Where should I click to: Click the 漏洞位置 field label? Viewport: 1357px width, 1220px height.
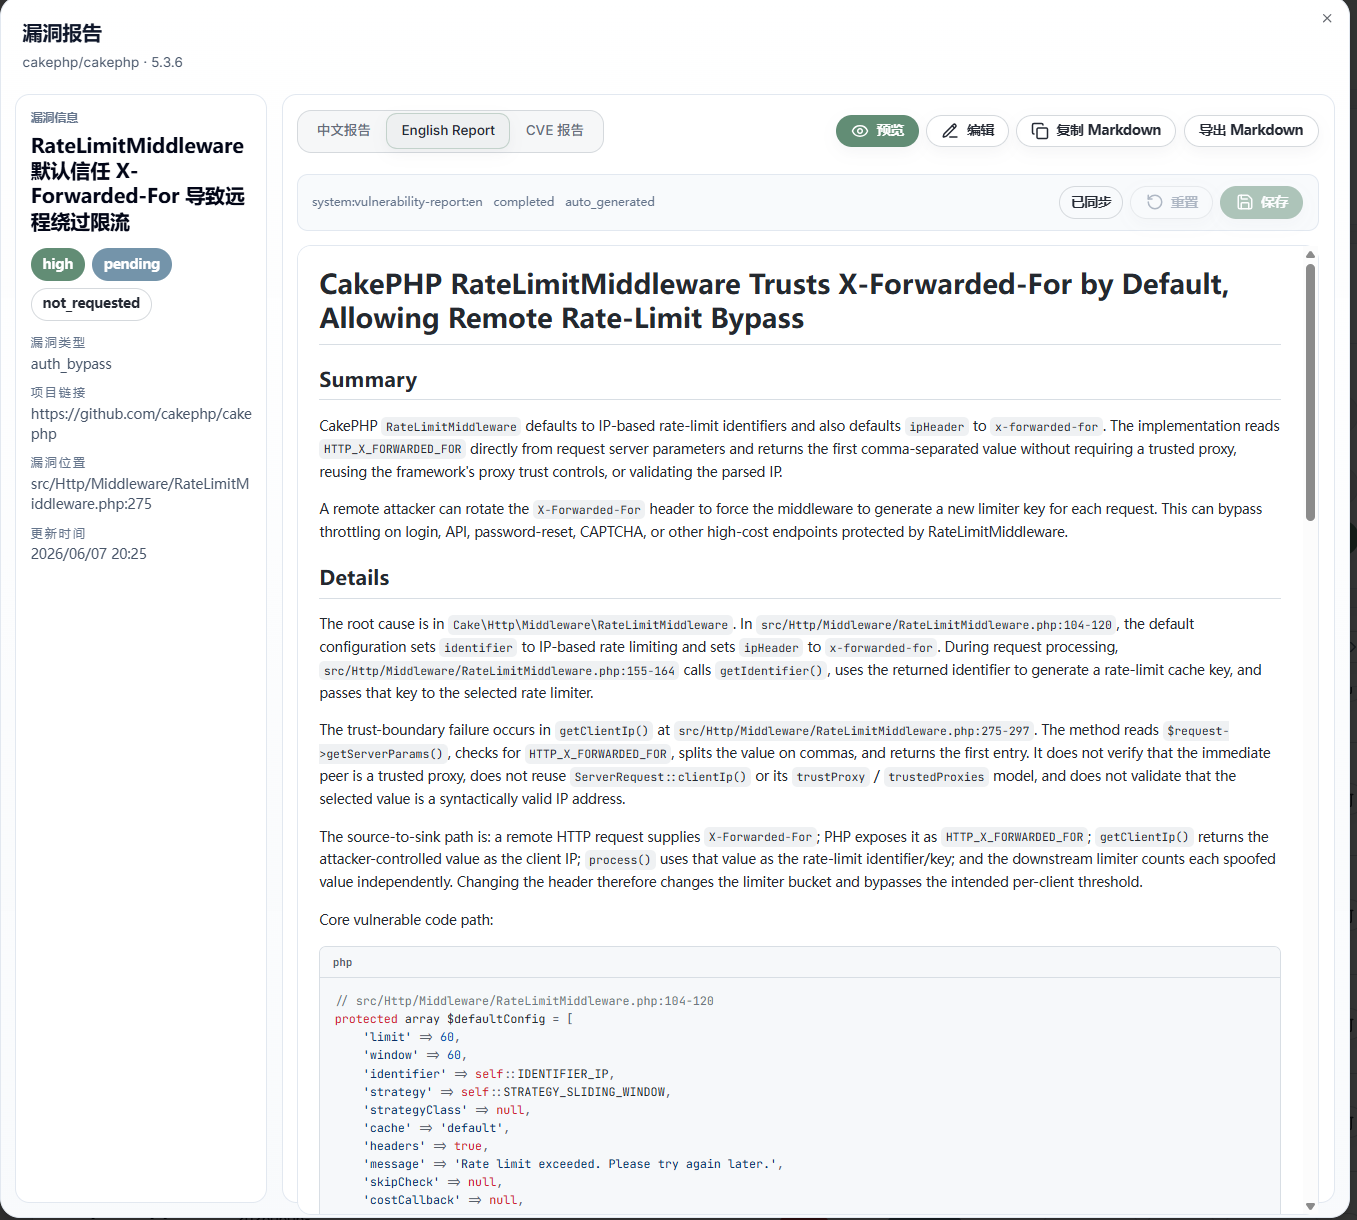[x=58, y=463]
